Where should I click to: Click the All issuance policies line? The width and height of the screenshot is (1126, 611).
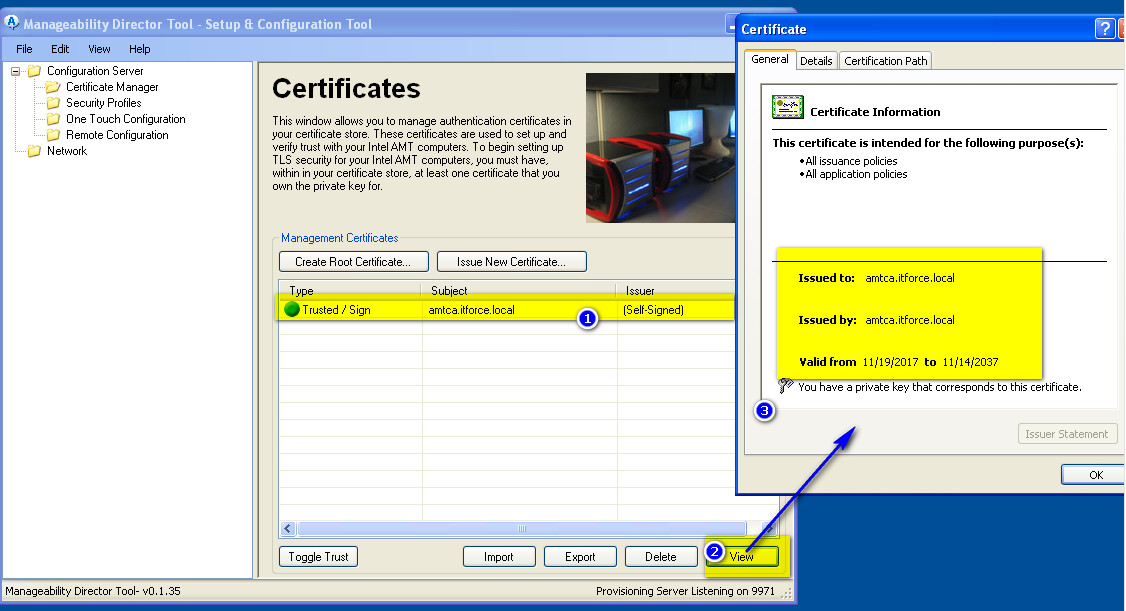[x=851, y=161]
